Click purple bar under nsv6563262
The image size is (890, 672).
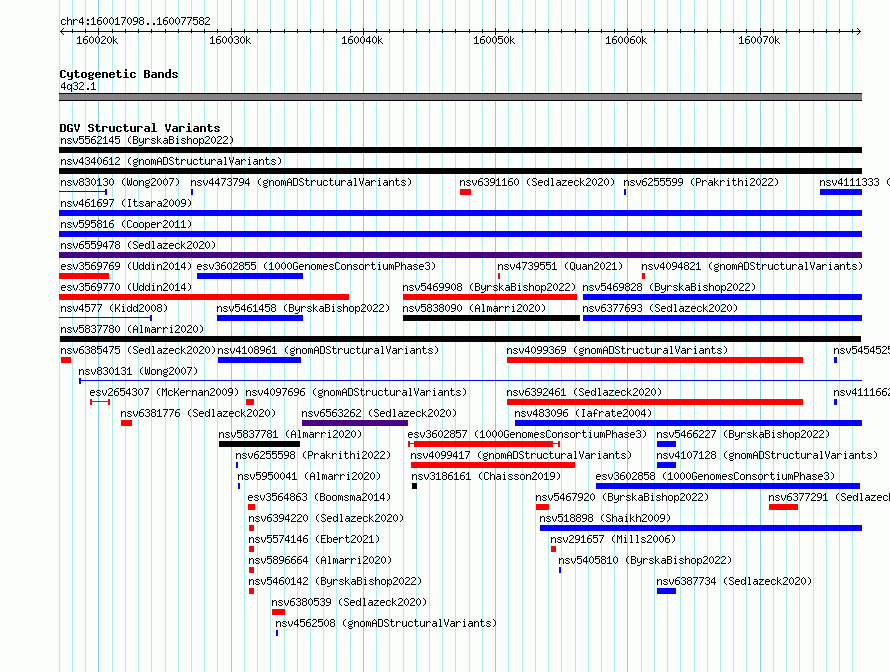coord(355,423)
